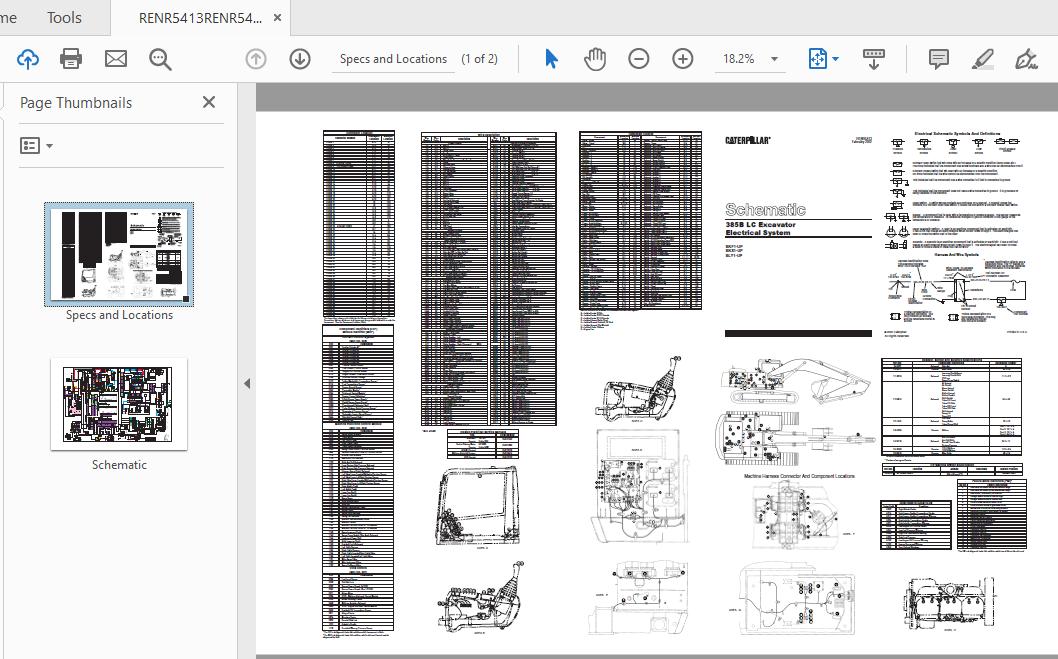
Task: Click the 18.2% zoom value field
Action: [x=739, y=59]
